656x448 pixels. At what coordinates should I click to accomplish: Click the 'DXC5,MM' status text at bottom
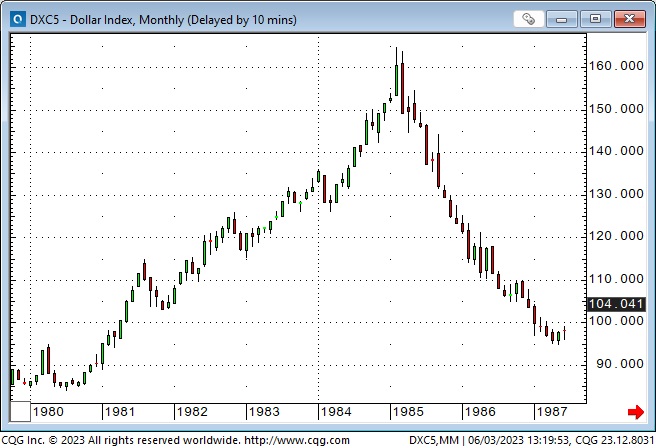(434, 440)
